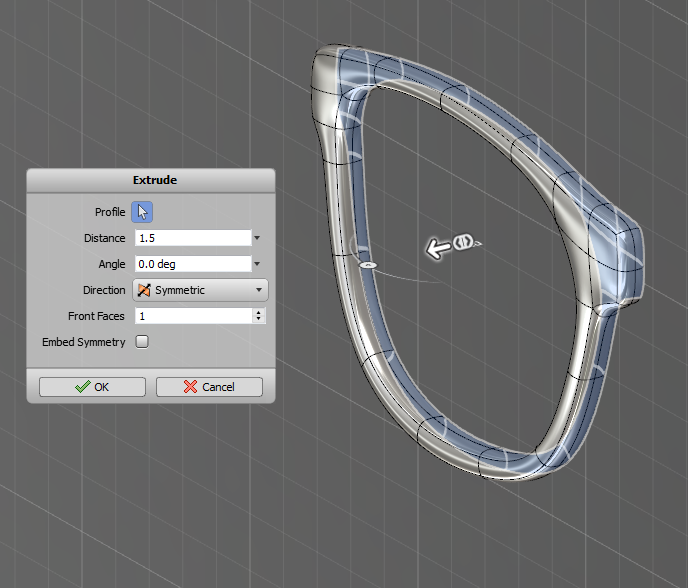
Task: Edit the Angle value field
Action: tap(193, 264)
